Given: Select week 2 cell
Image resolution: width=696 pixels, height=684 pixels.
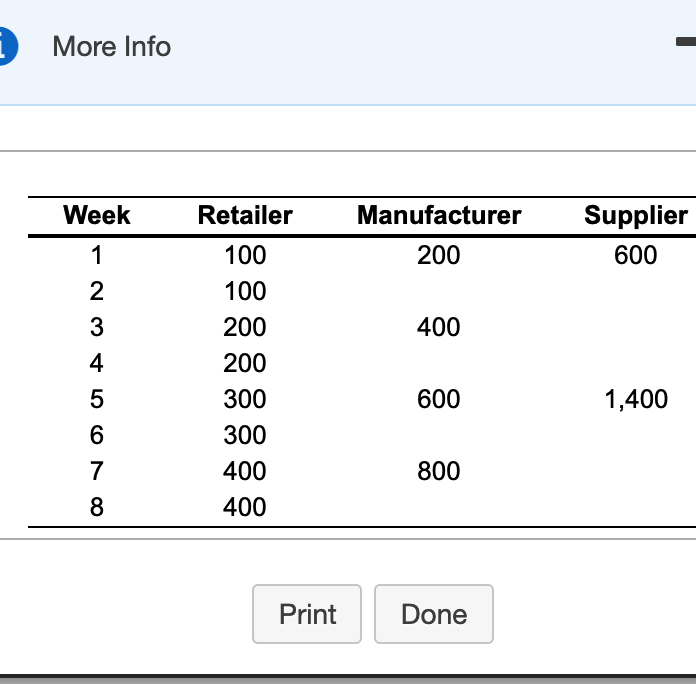Looking at the screenshot, I should click(x=97, y=291).
